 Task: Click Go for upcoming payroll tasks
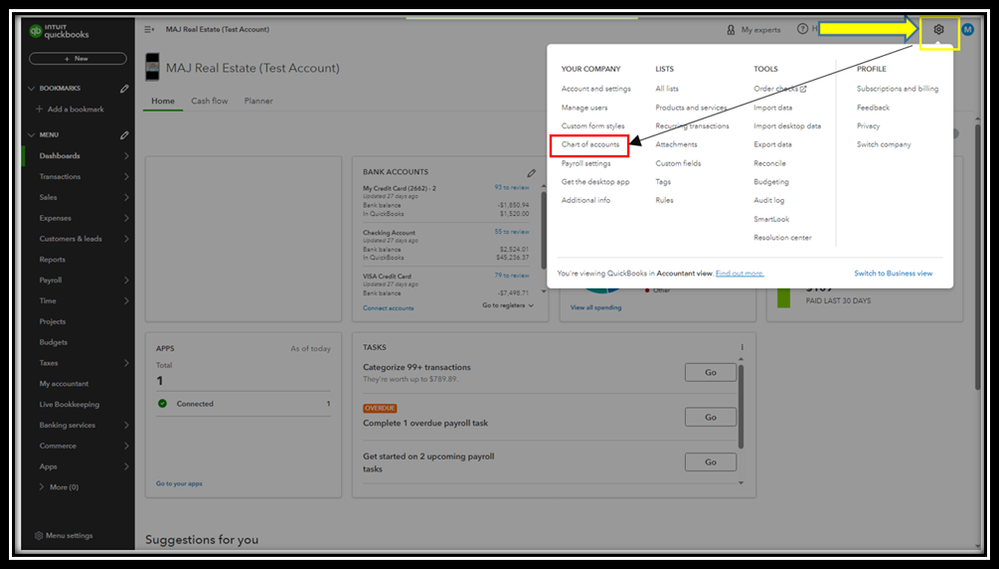point(710,462)
